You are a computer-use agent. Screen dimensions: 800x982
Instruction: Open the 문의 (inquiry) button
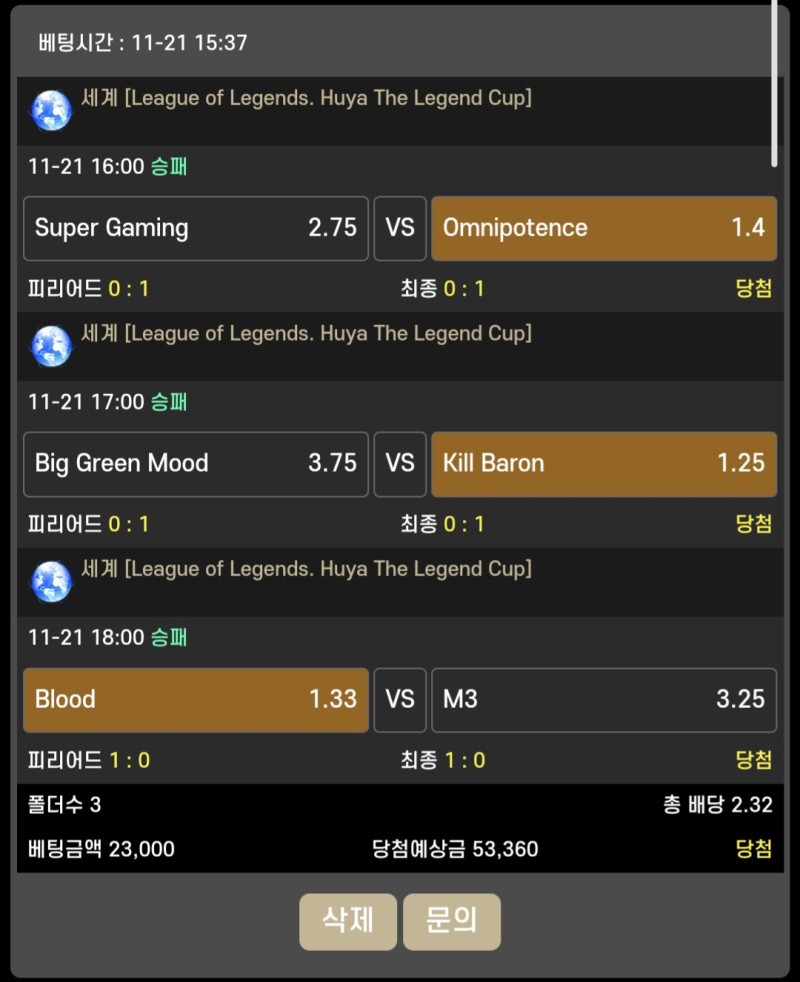451,921
